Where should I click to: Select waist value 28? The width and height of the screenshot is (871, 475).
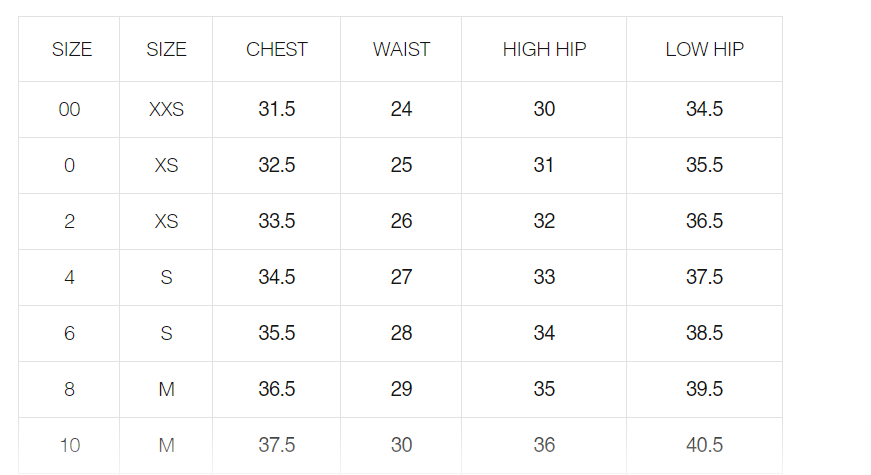tap(401, 333)
